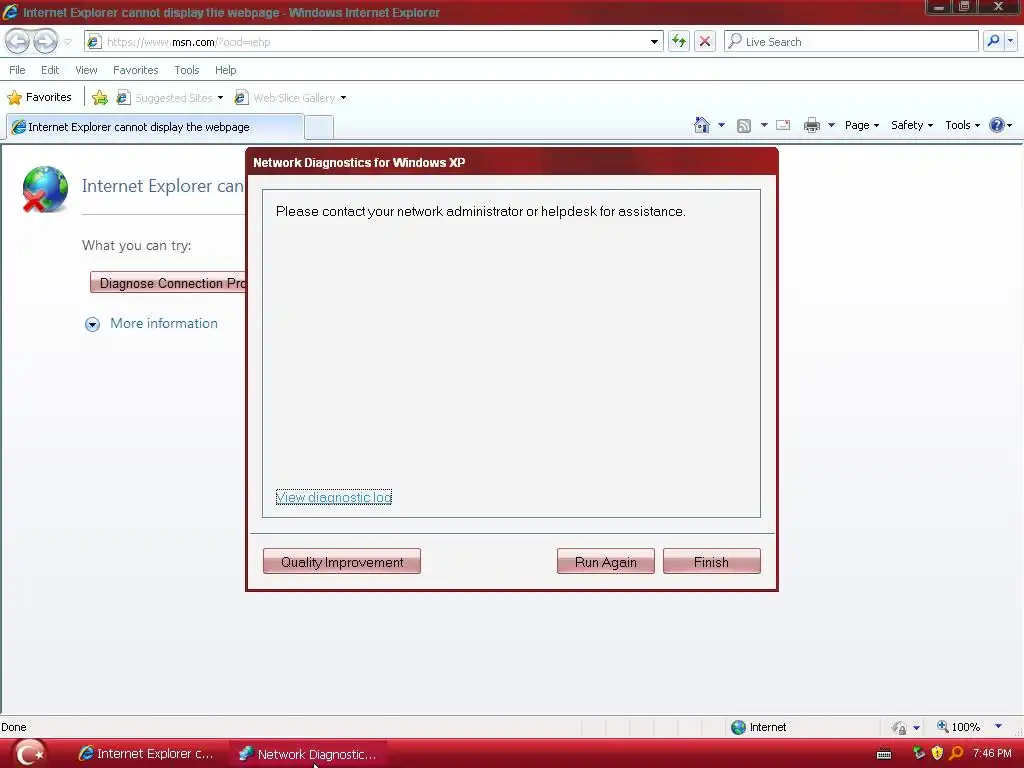This screenshot has height=768, width=1024.
Task: Click protected mode lock icon in status bar
Action: click(899, 728)
